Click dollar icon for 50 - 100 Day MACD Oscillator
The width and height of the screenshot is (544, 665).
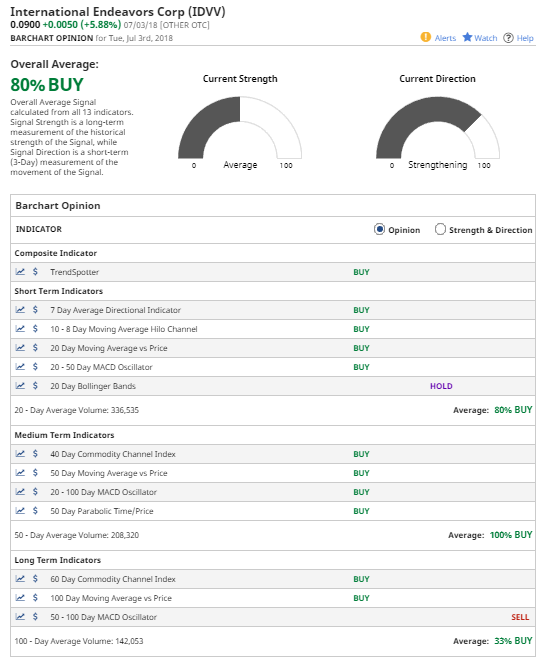click(x=35, y=617)
